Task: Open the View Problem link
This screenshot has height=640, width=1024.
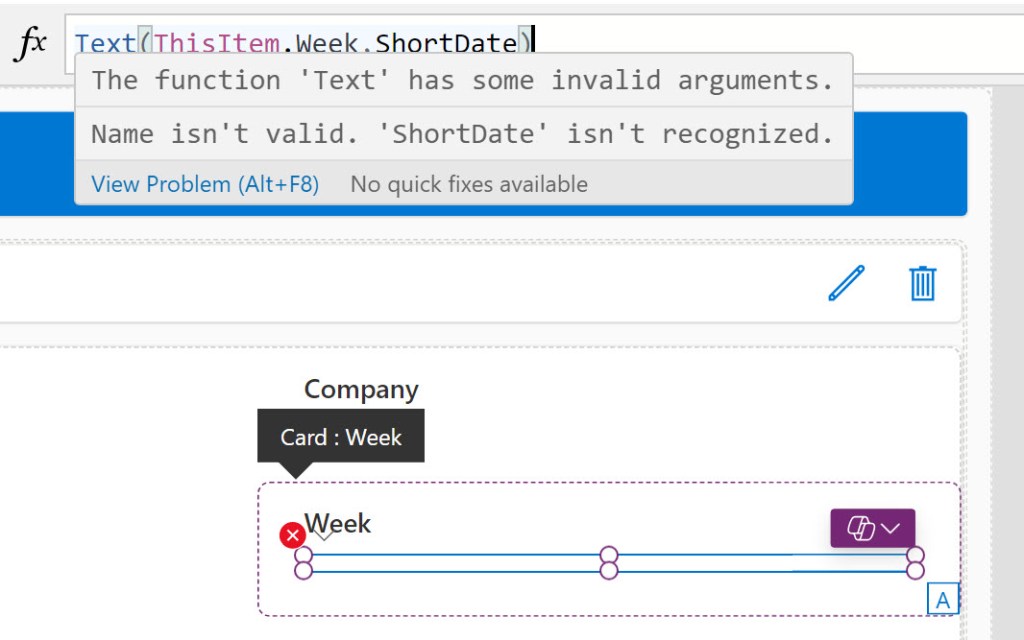Action: 205,184
